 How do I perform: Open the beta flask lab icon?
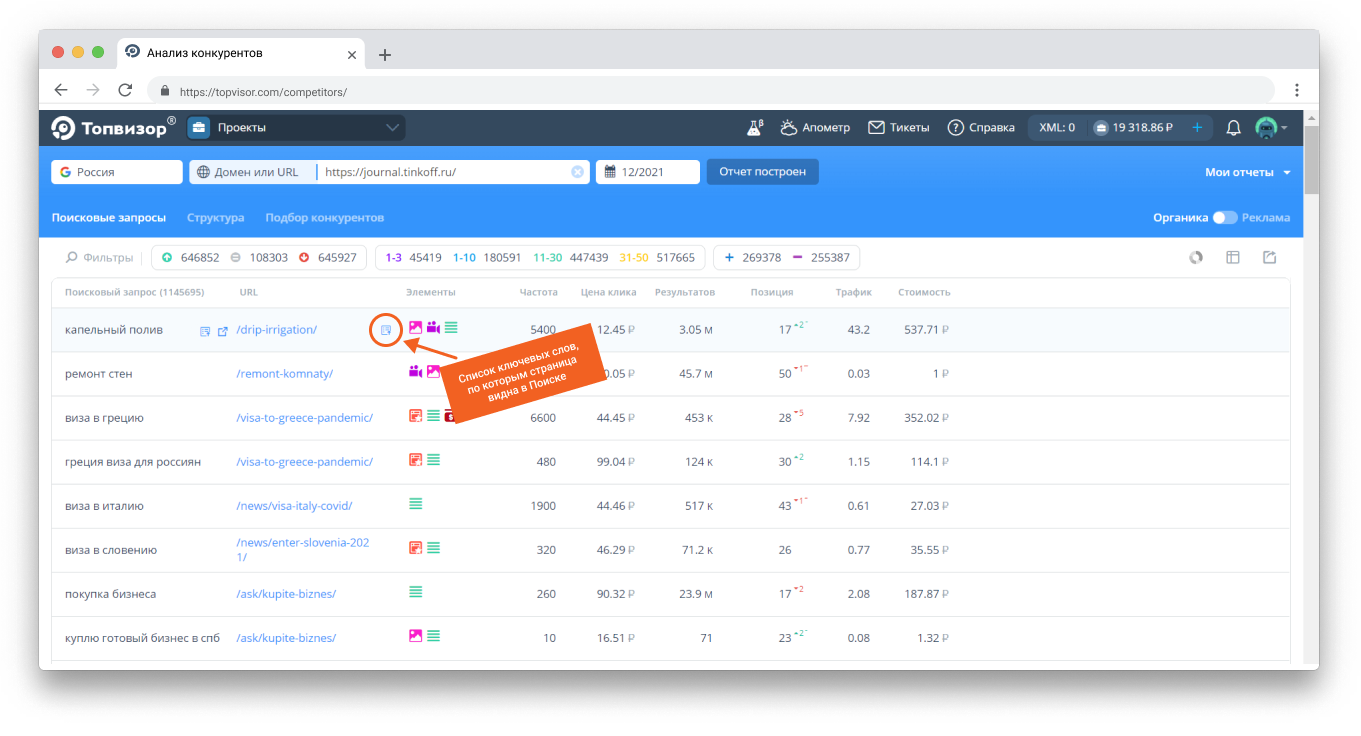[x=755, y=127]
